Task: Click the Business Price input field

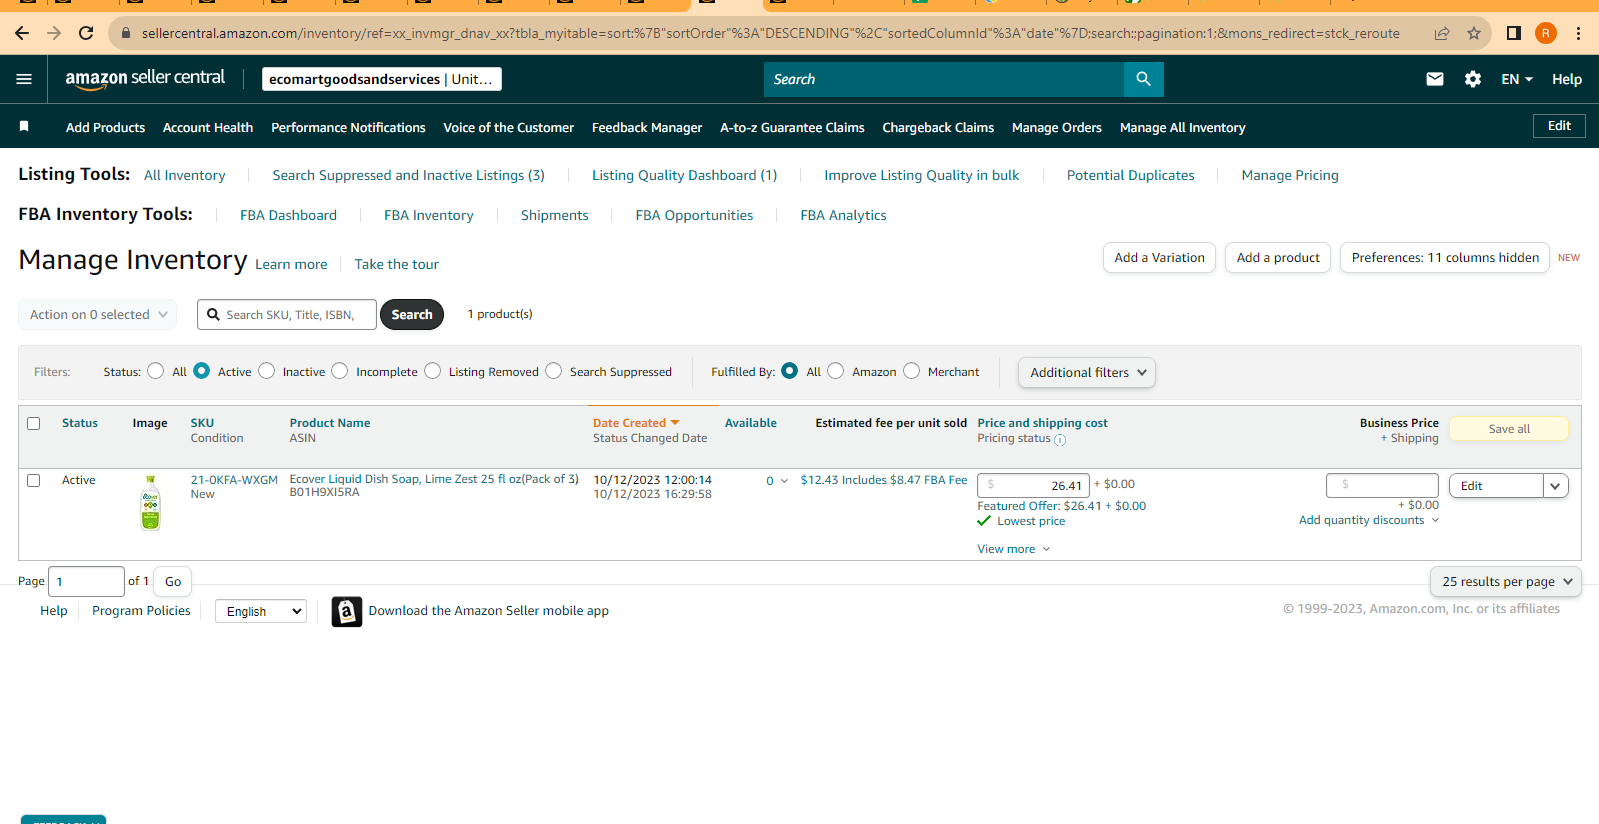Action: [x=1382, y=486]
